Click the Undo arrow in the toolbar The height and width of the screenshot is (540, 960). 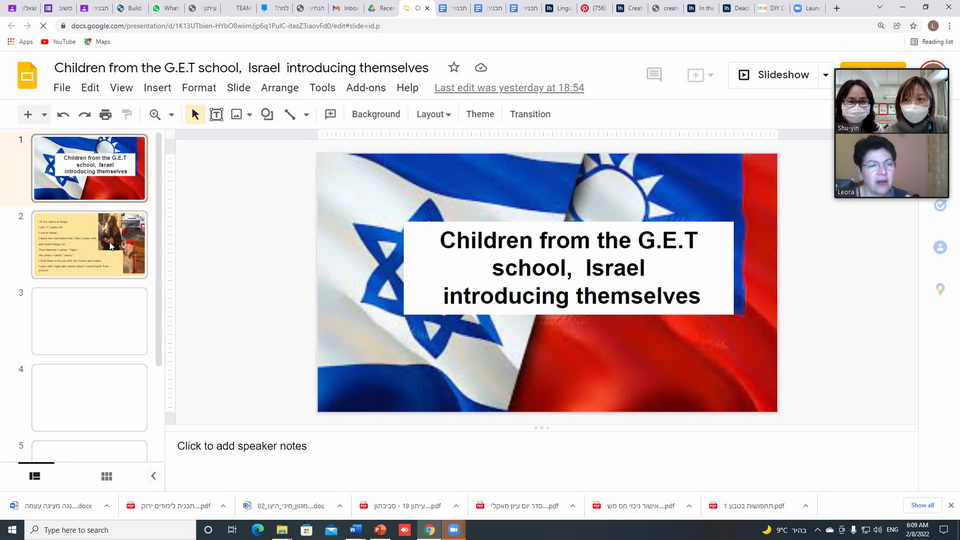(x=63, y=115)
